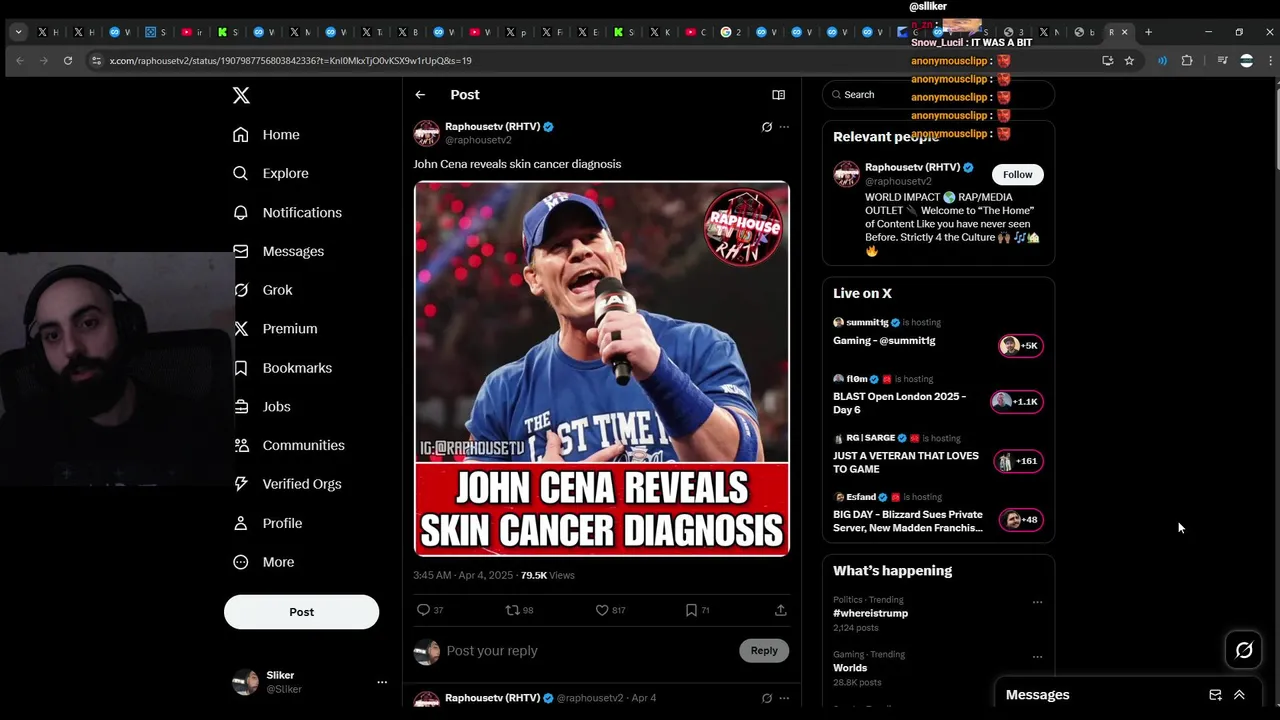Reload the page in the browser
The image size is (1280, 720).
click(68, 61)
